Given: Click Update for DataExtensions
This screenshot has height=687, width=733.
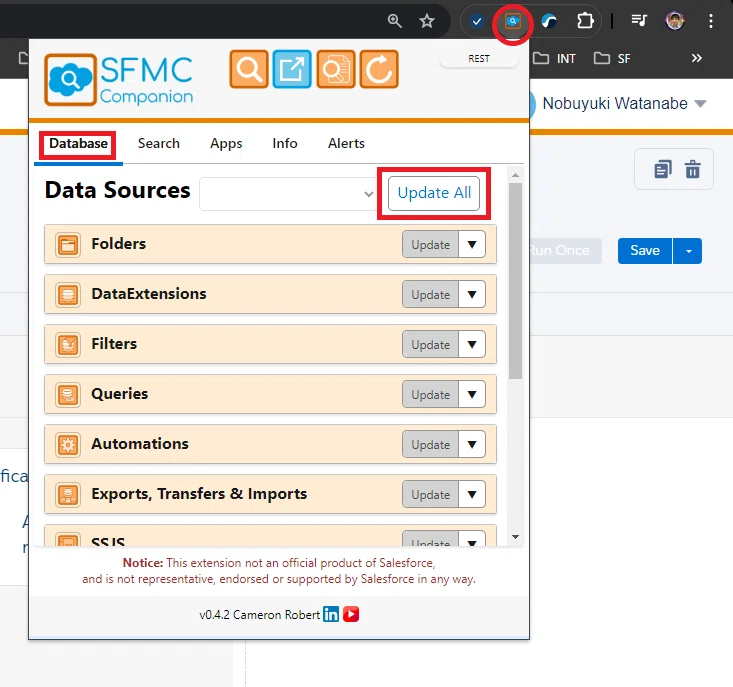Looking at the screenshot, I should [431, 294].
